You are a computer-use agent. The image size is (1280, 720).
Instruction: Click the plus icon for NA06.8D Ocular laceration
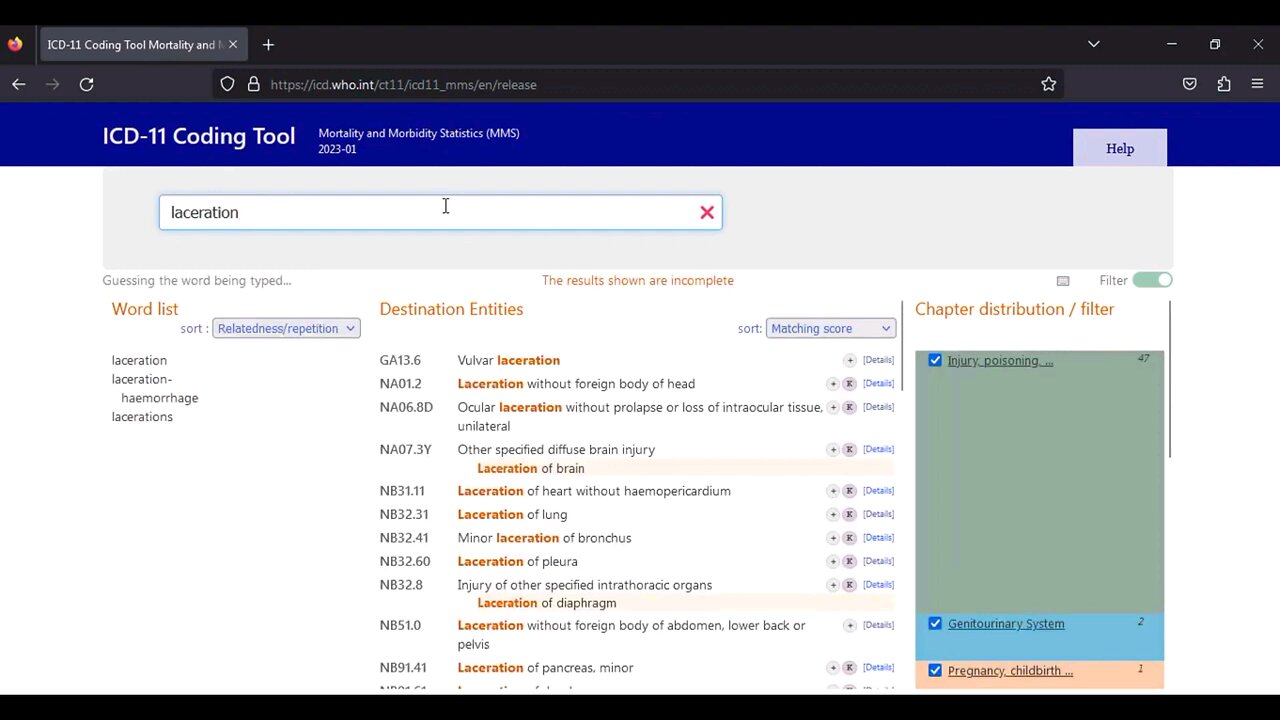tap(833, 407)
